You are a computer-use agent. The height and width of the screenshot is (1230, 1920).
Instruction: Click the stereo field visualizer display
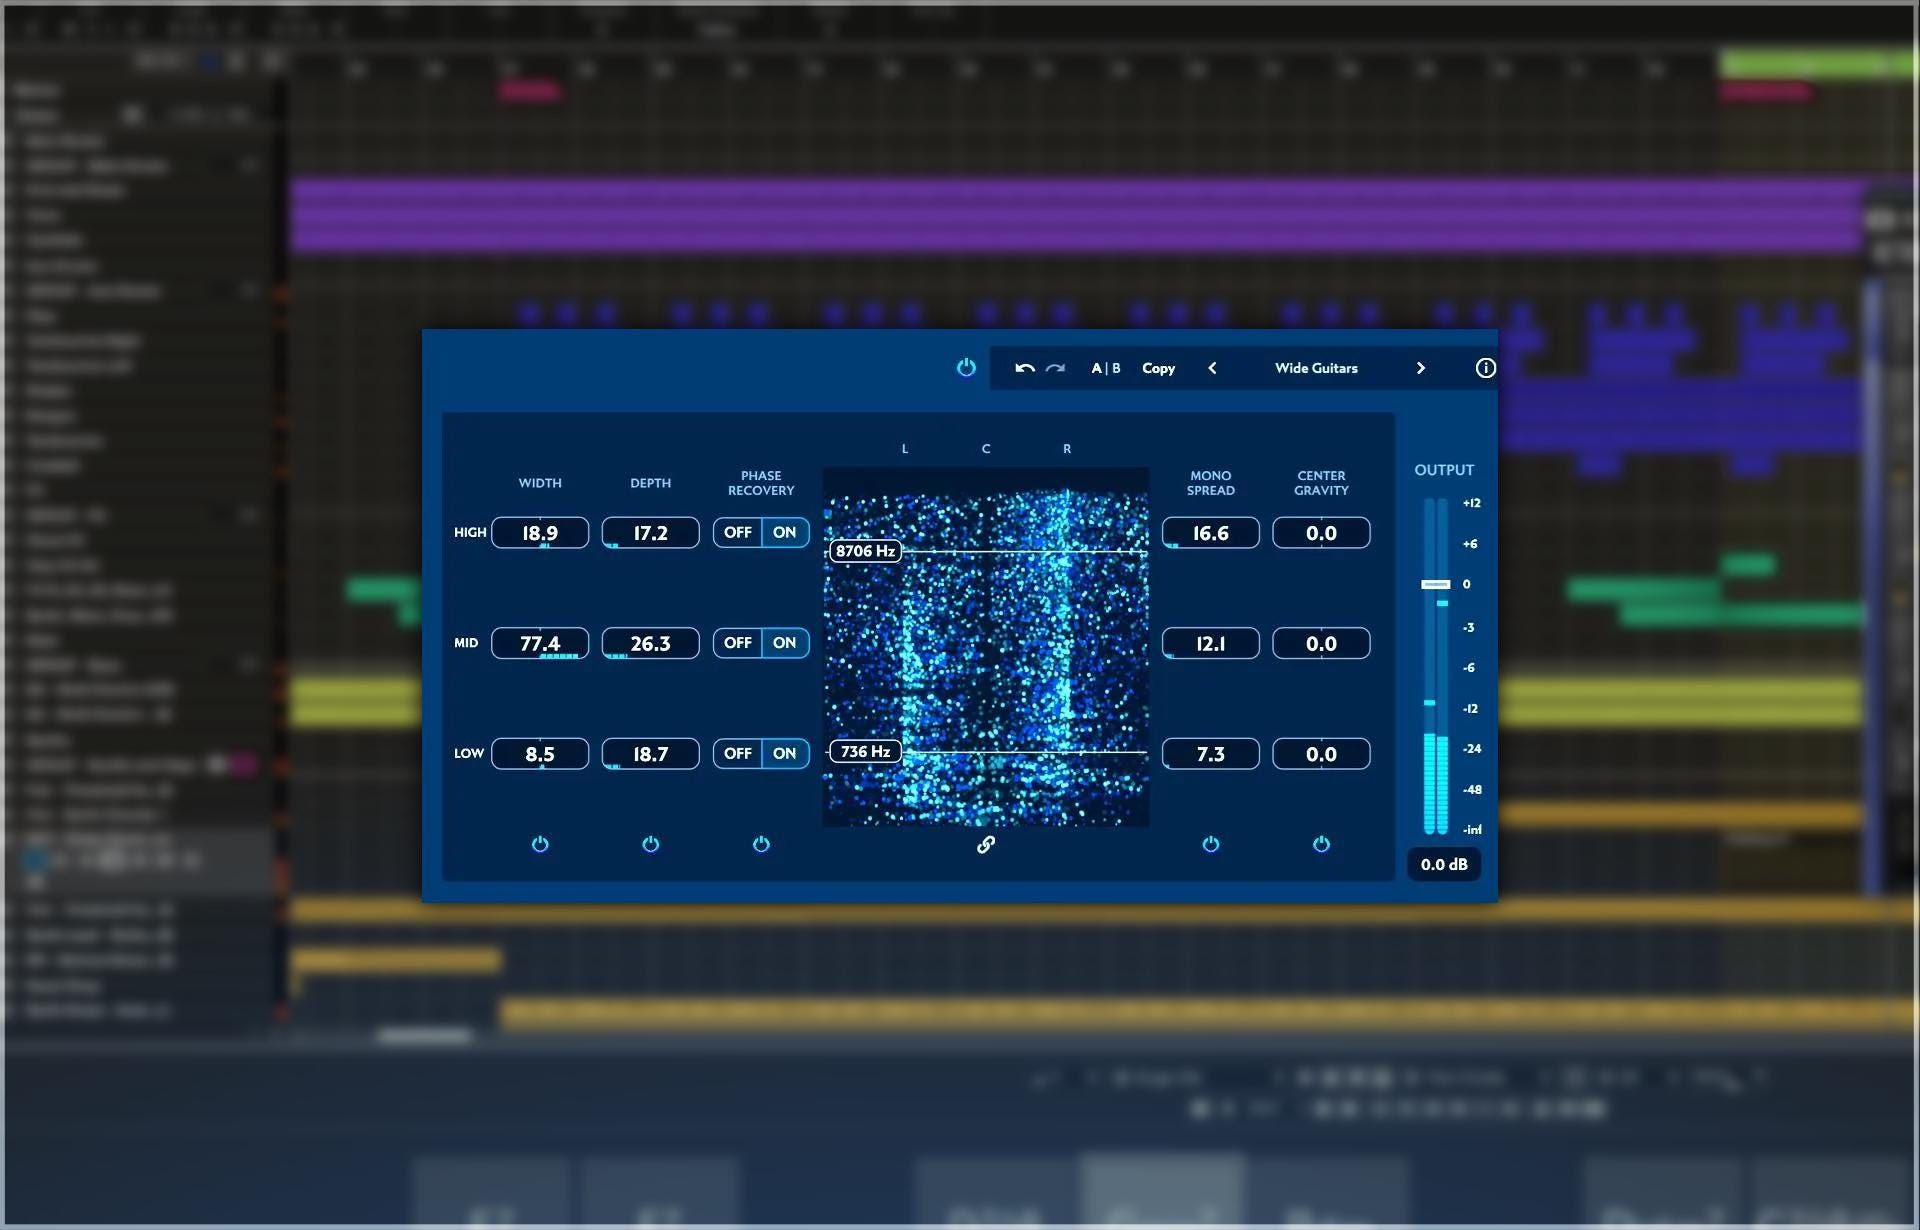pyautogui.click(x=986, y=647)
